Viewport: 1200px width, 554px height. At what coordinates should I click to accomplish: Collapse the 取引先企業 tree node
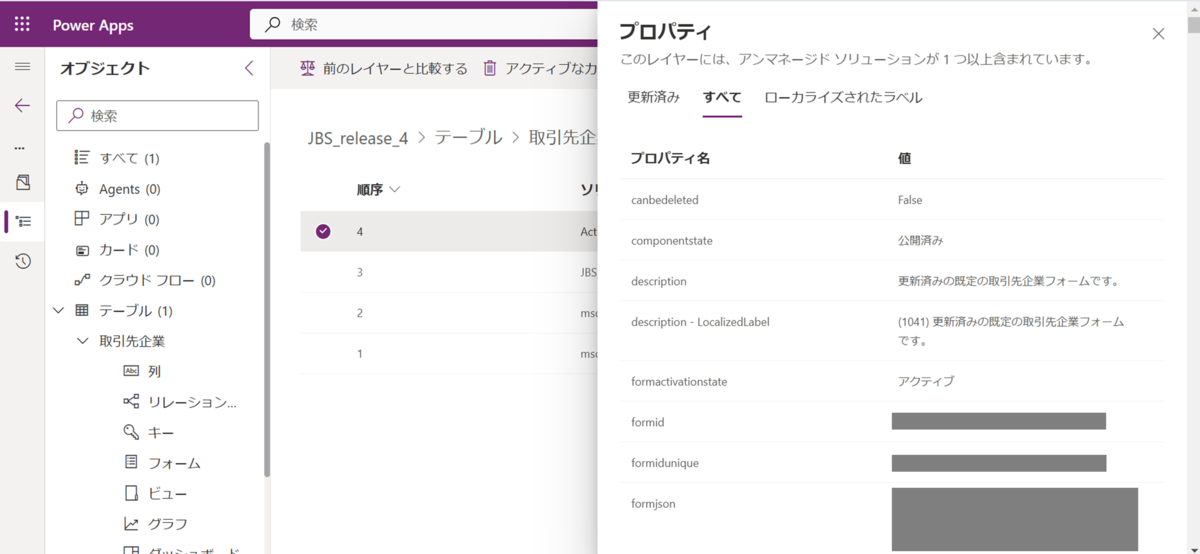tap(82, 341)
